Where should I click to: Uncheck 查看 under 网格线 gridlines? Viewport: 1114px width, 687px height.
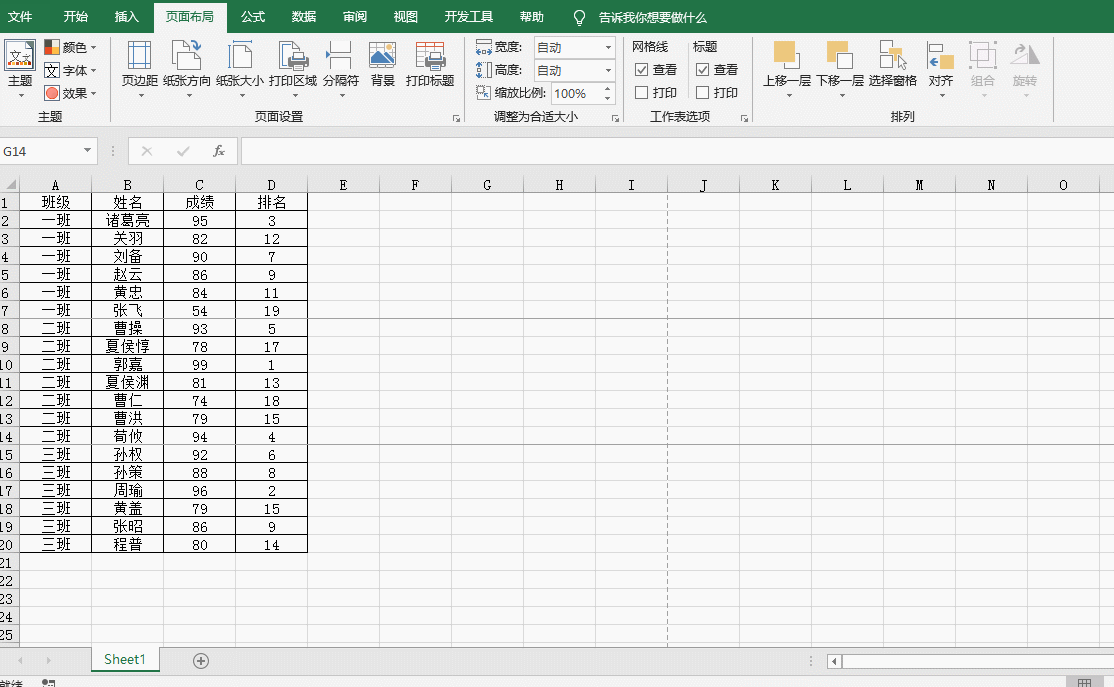tap(641, 70)
